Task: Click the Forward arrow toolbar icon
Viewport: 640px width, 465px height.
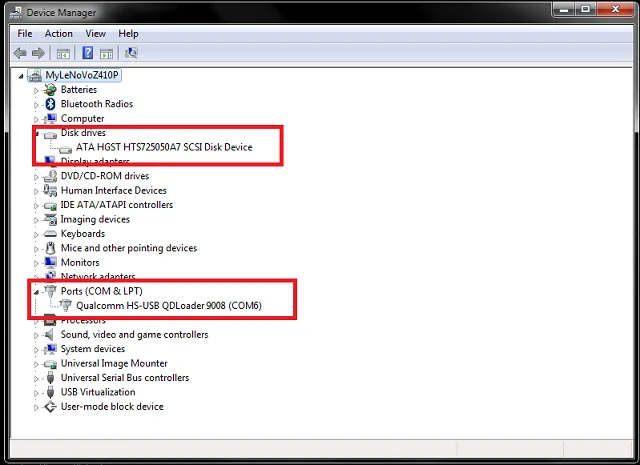Action: point(38,53)
